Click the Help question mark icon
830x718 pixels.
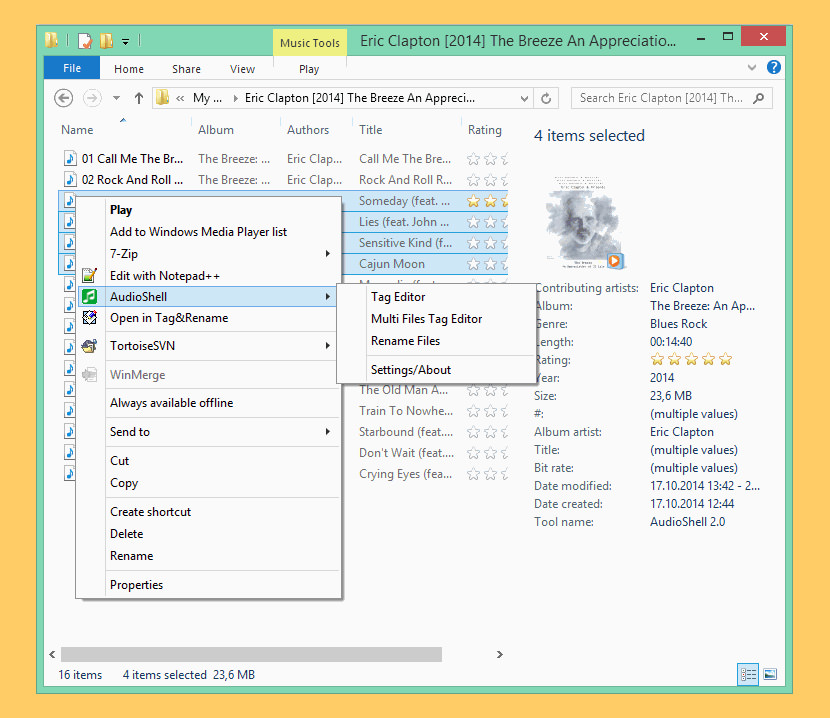[773, 68]
